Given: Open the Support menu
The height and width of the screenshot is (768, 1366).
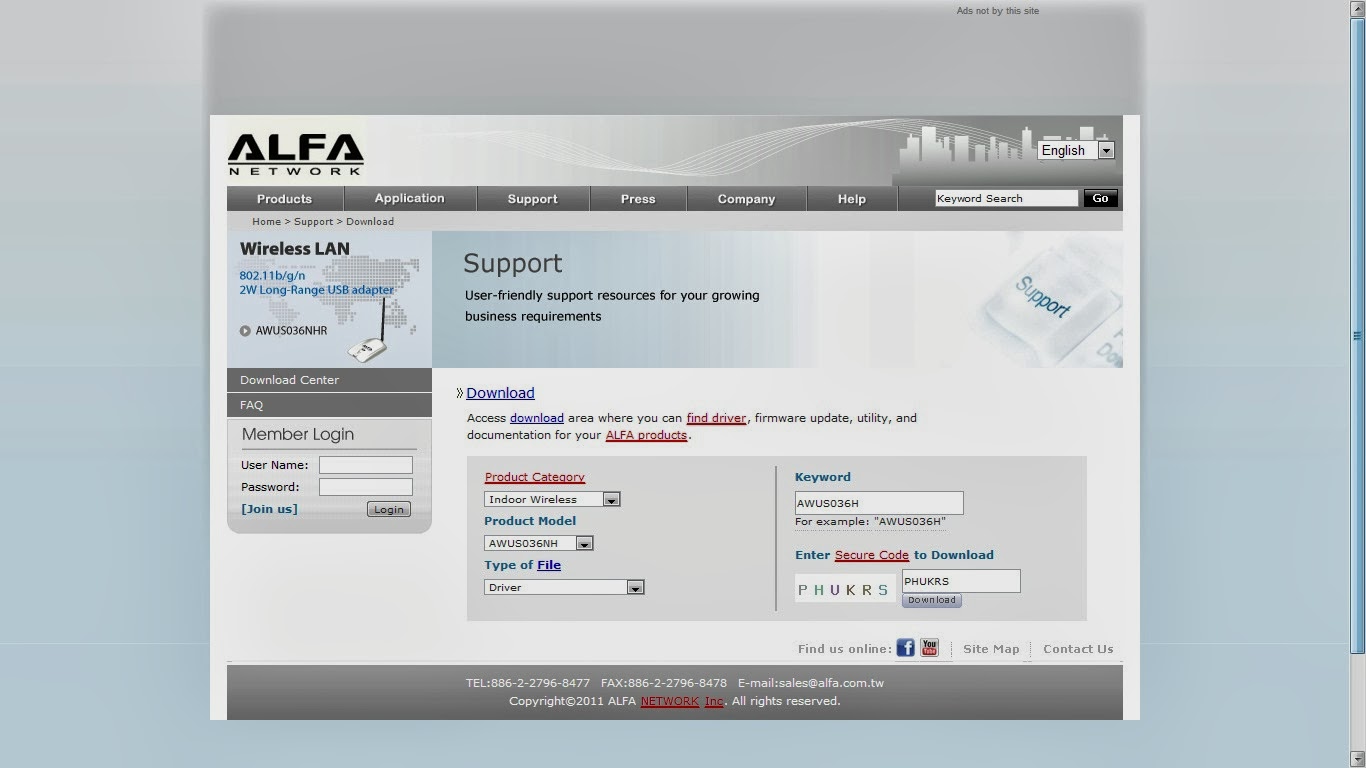Looking at the screenshot, I should click(x=532, y=198).
